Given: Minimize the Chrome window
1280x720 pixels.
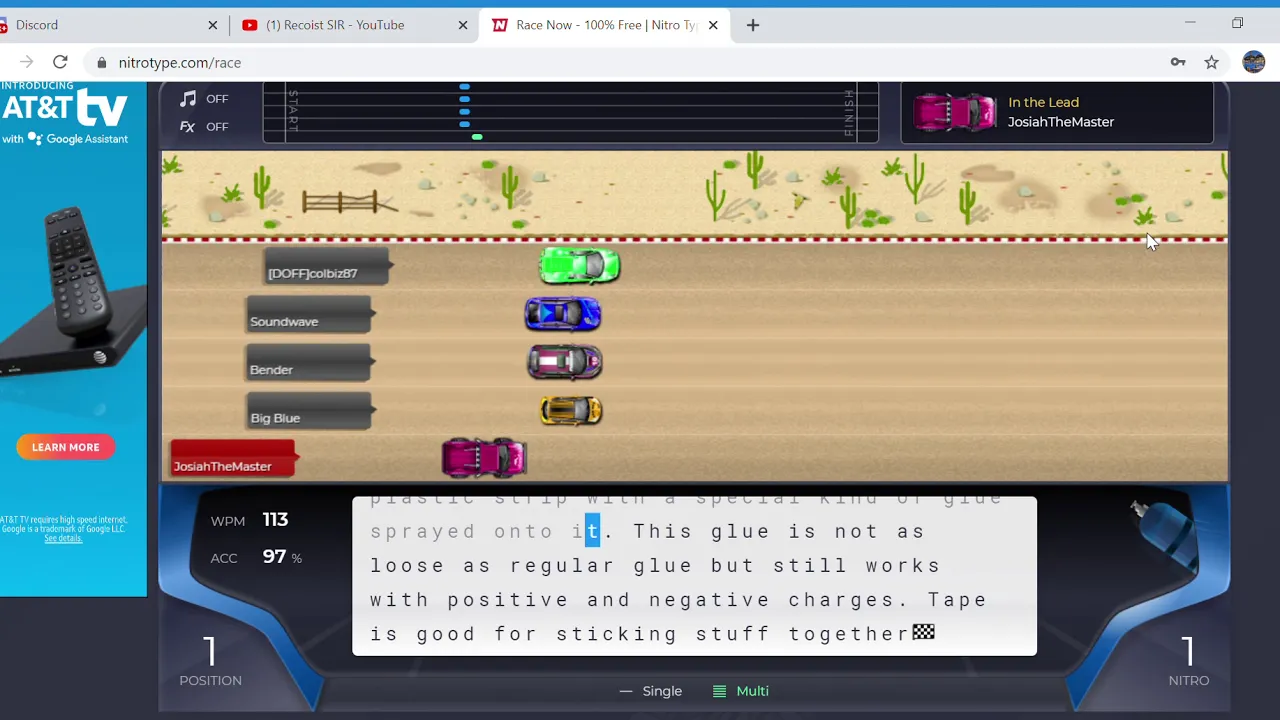Looking at the screenshot, I should 1190,23.
